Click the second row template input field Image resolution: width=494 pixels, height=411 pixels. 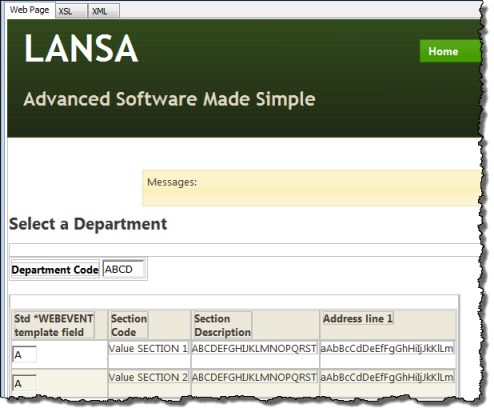click(24, 383)
